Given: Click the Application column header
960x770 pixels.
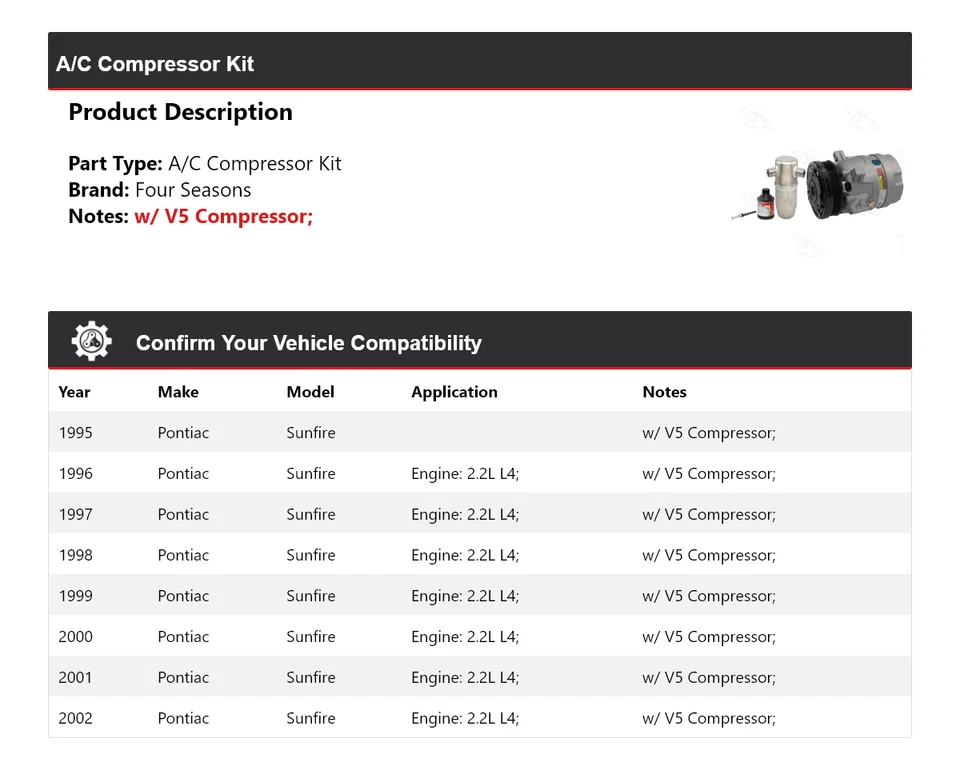Looking at the screenshot, I should [454, 392].
